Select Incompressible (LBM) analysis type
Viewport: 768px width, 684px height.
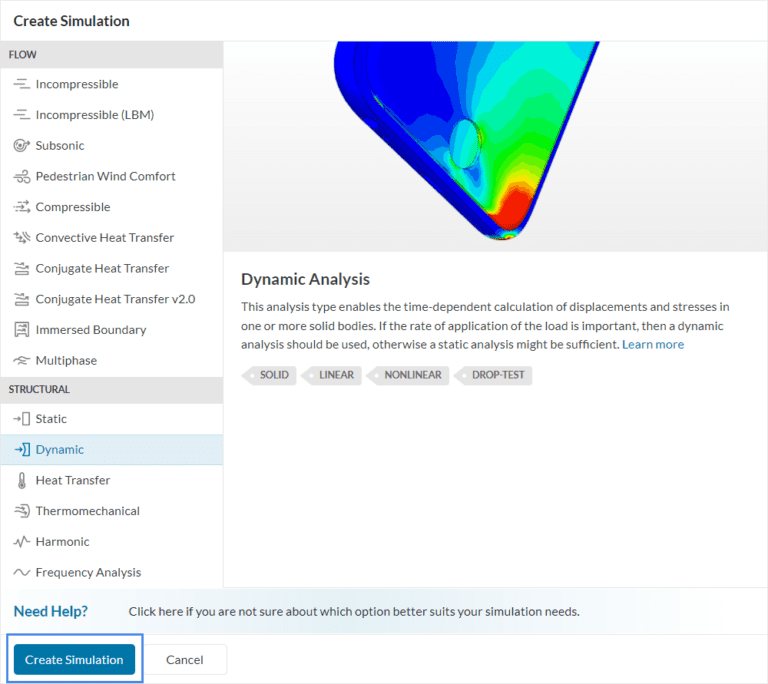pos(94,115)
